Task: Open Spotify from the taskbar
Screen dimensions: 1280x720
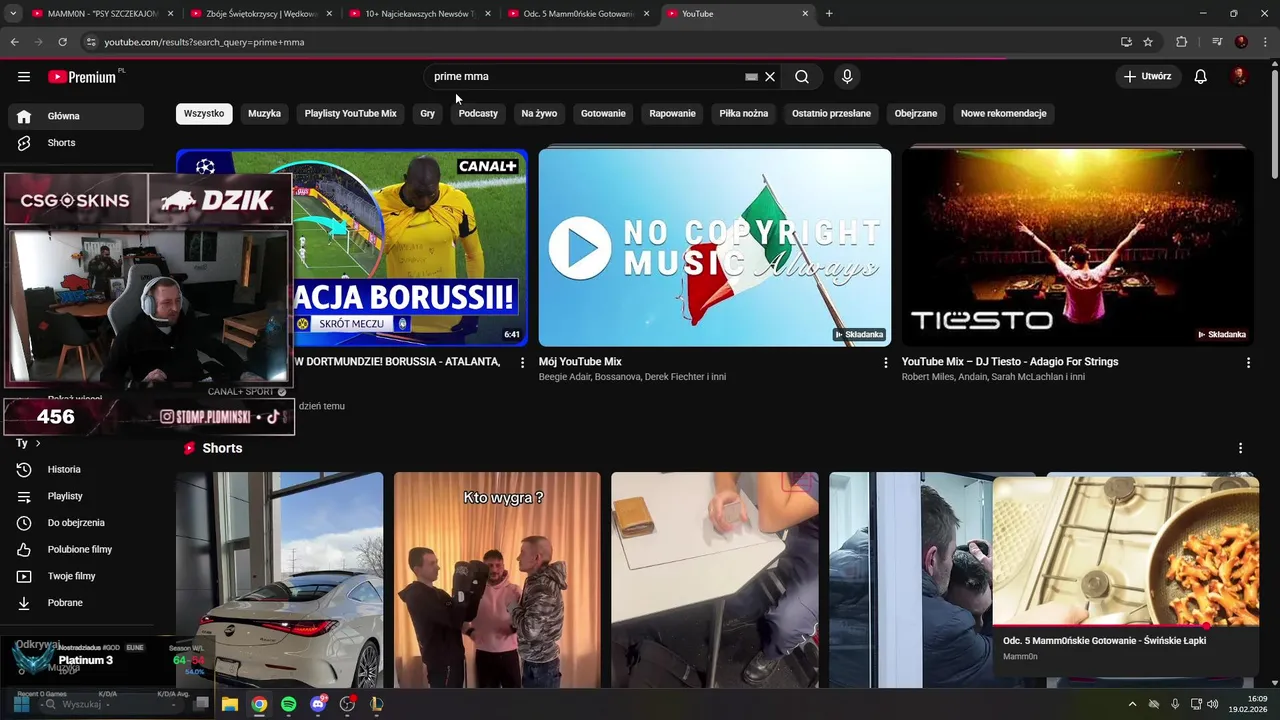Action: tap(288, 704)
